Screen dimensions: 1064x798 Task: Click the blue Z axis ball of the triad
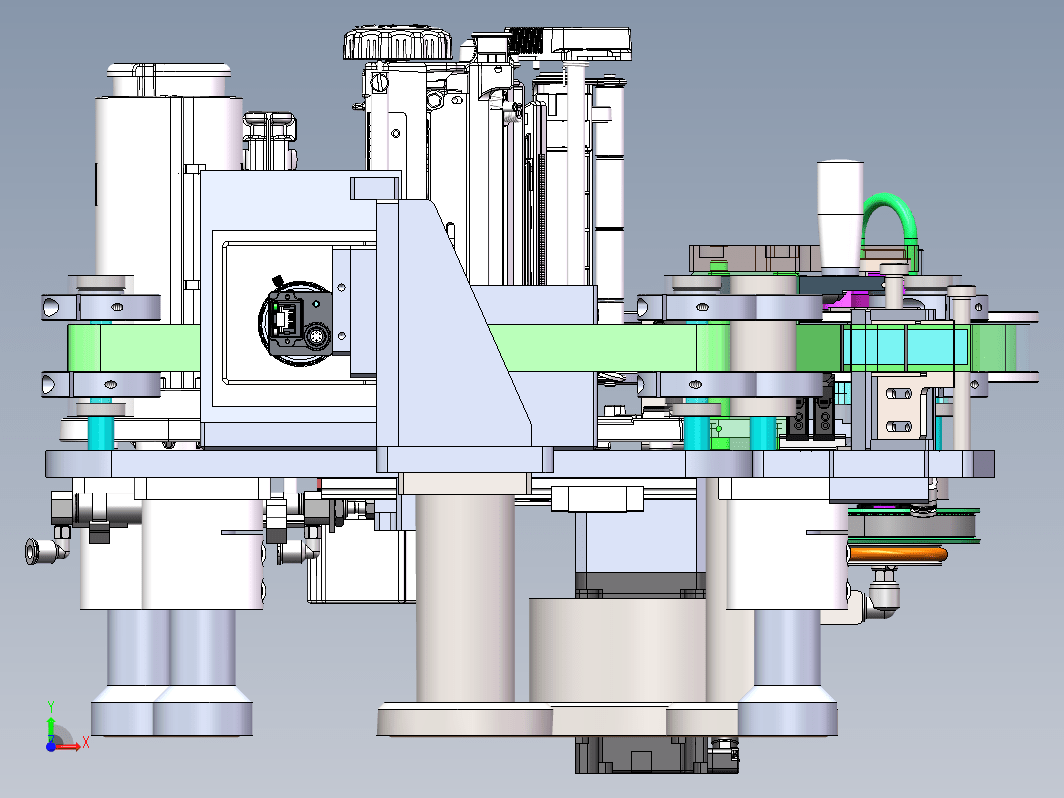(x=51, y=746)
